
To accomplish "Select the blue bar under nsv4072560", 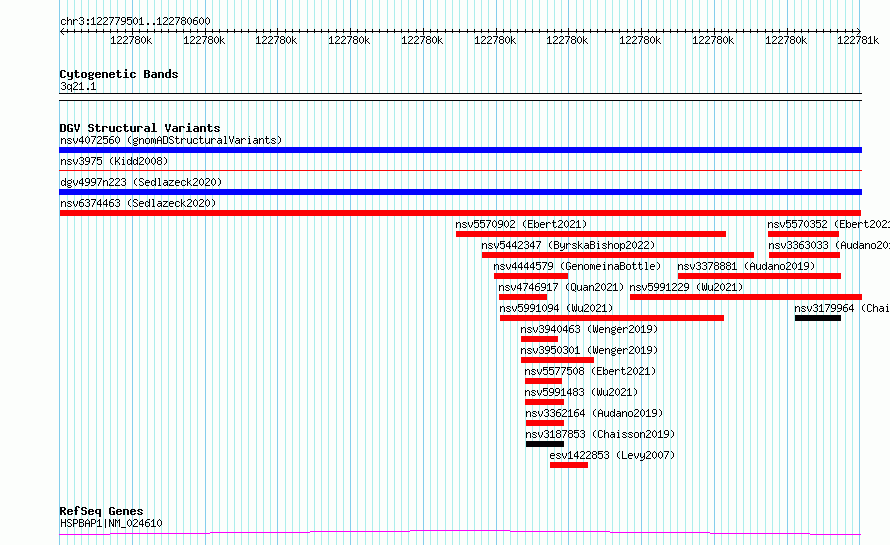I will click(460, 150).
